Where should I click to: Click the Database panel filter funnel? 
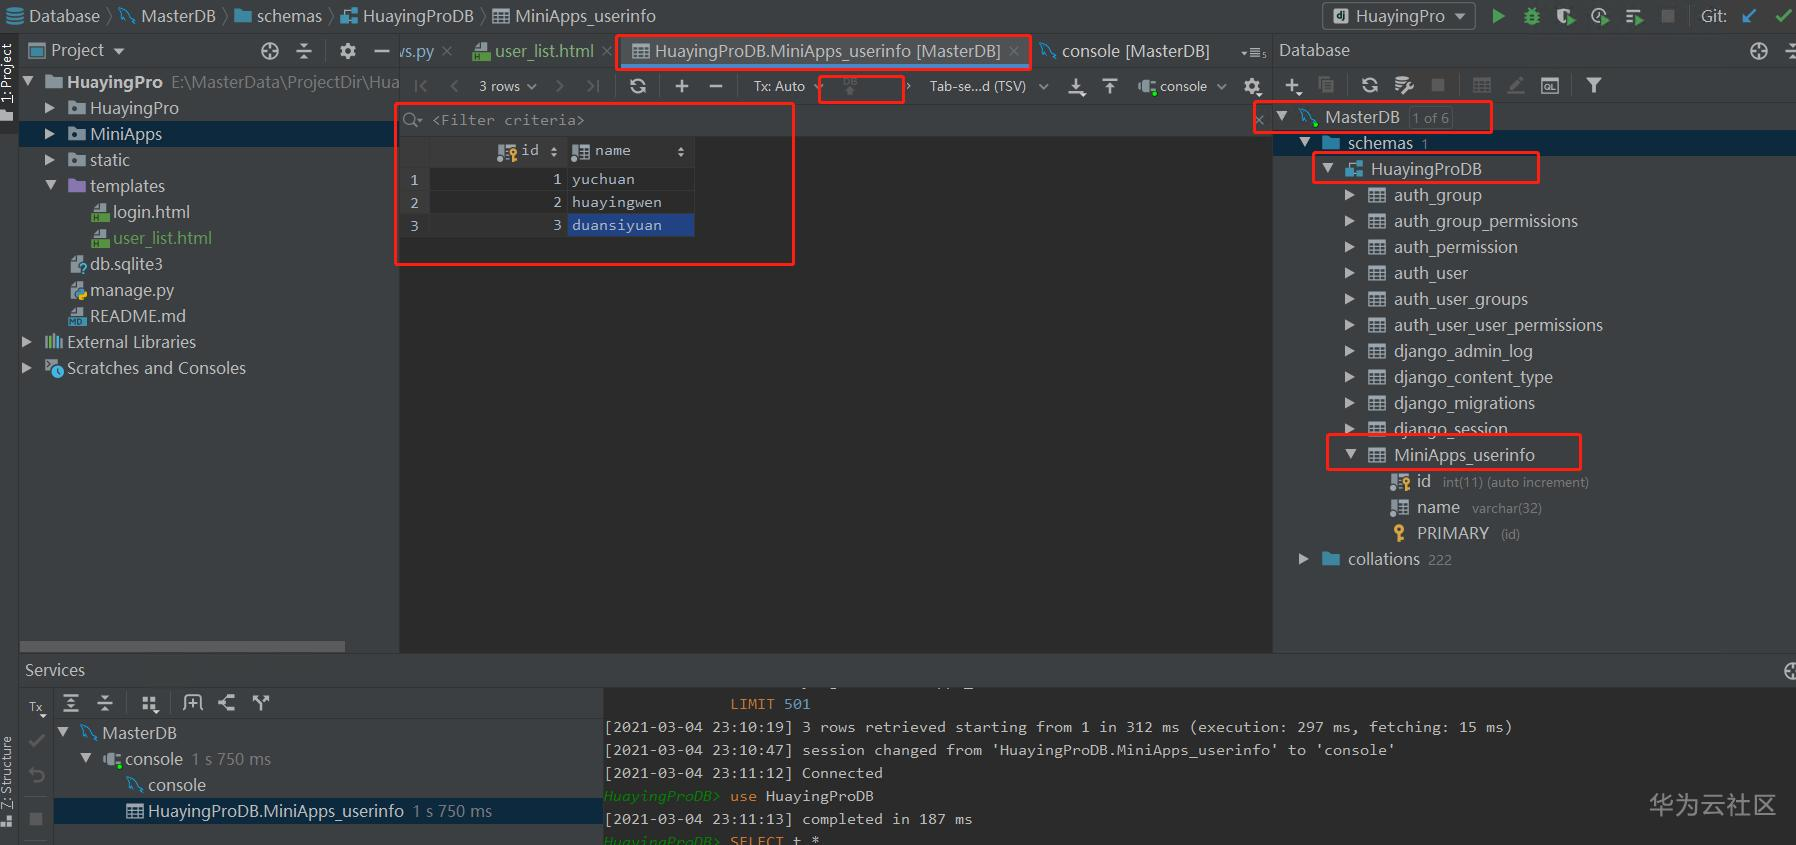coord(1594,86)
